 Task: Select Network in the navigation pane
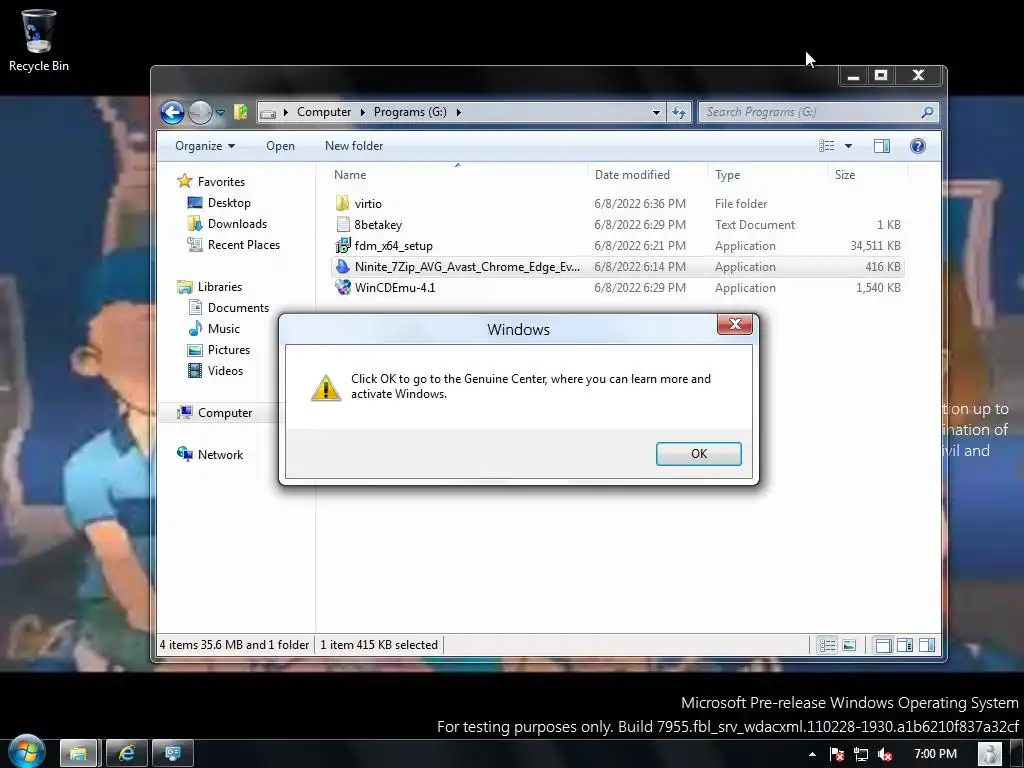(220, 455)
